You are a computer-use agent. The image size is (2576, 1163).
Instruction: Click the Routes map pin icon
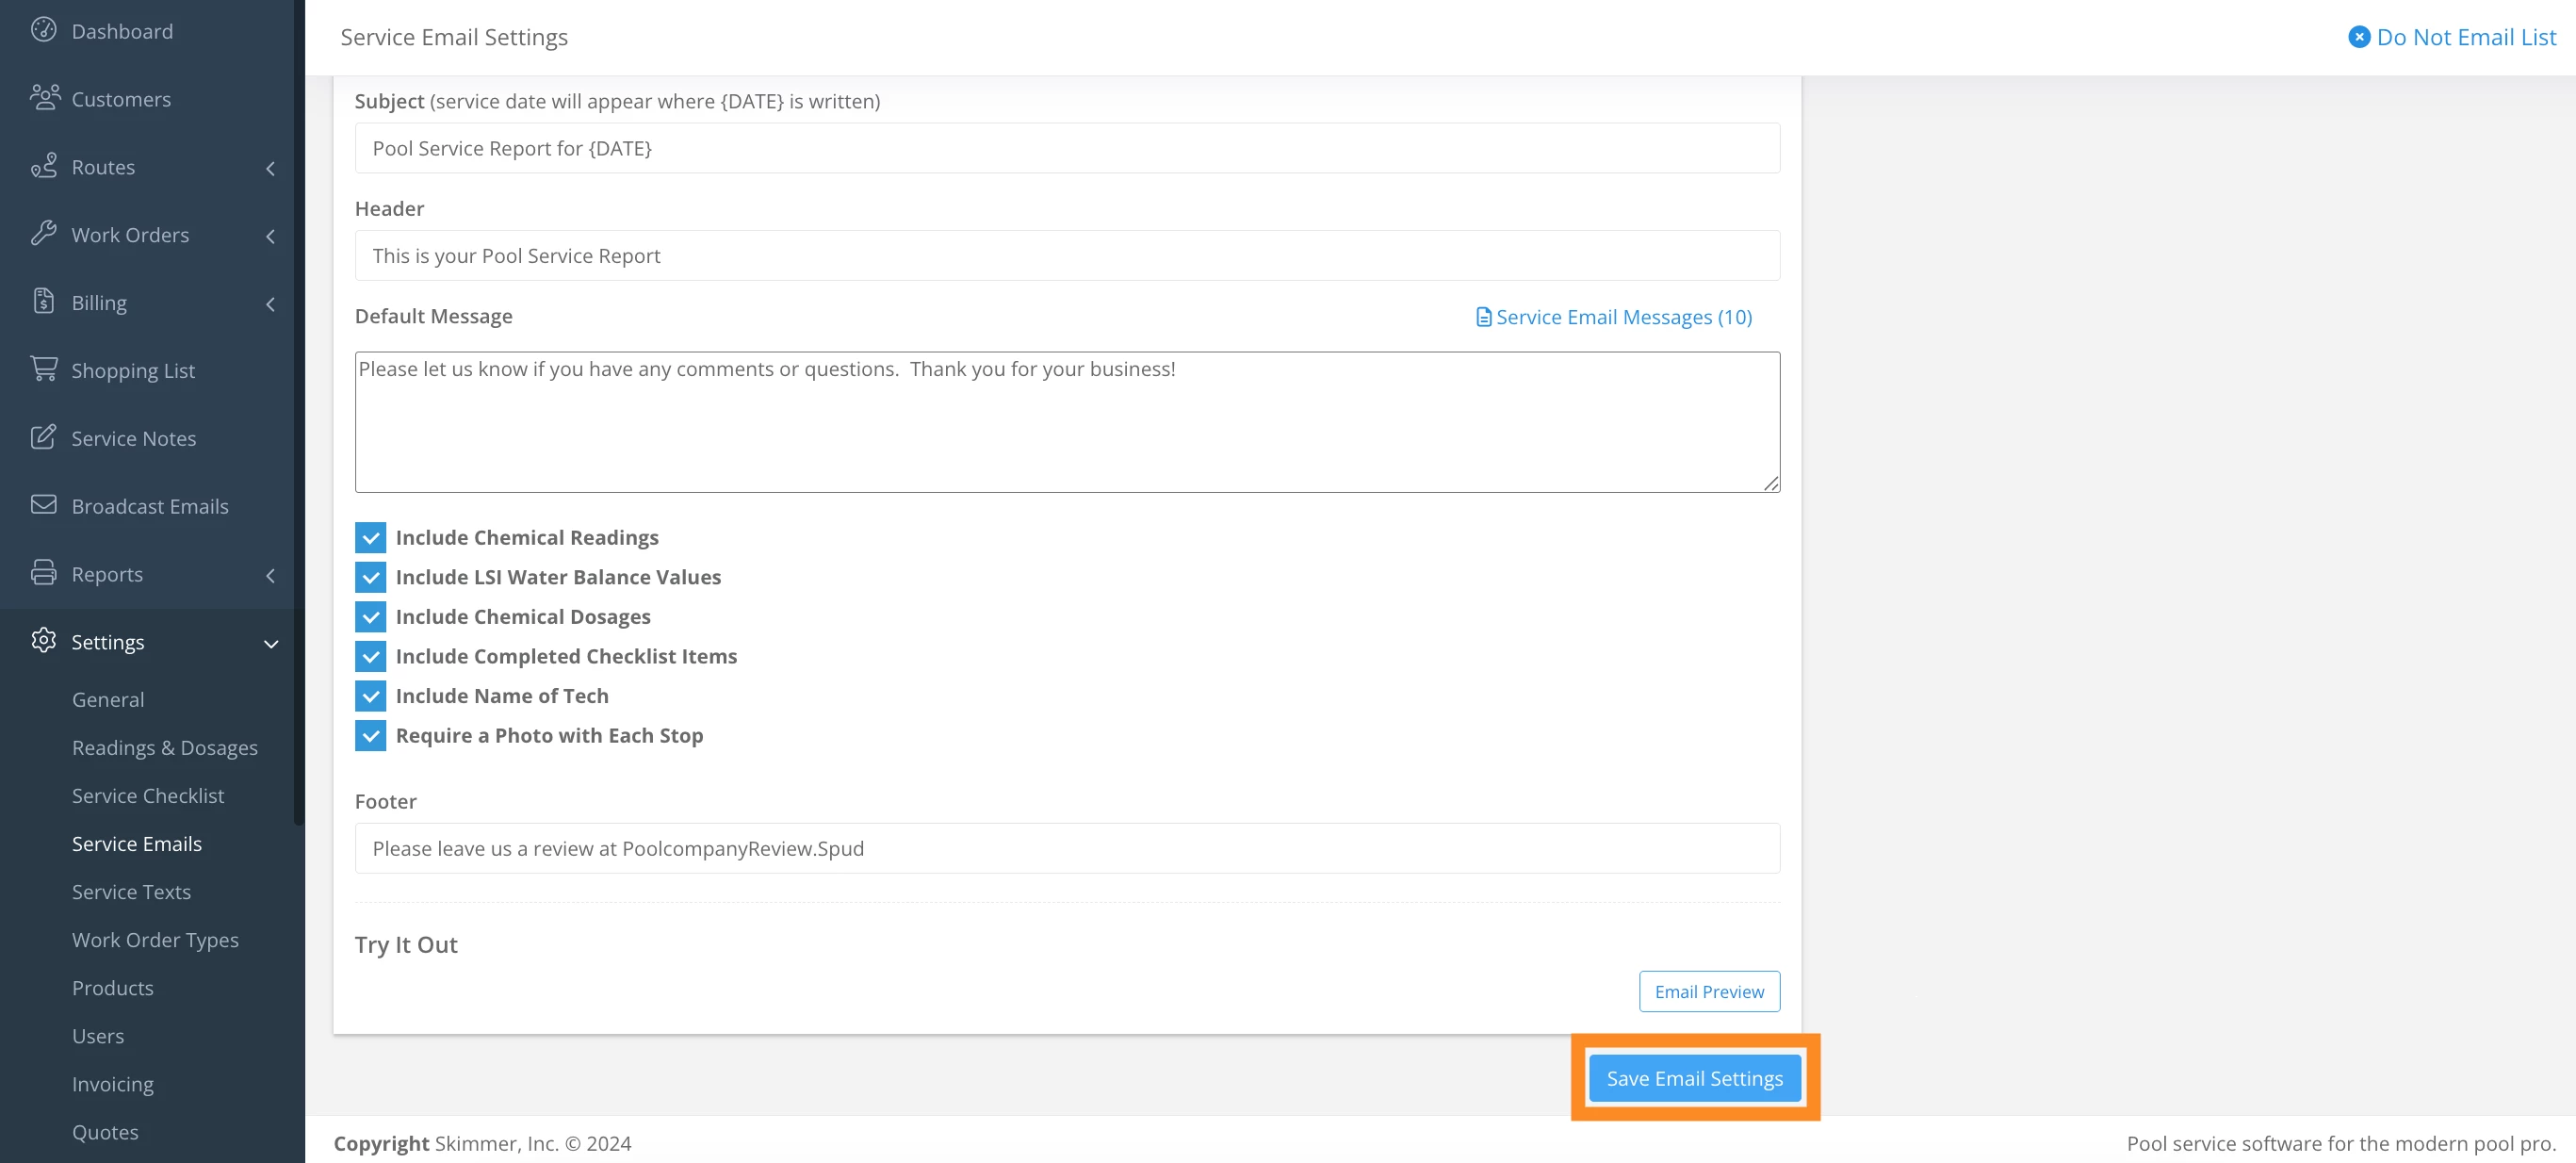click(43, 165)
